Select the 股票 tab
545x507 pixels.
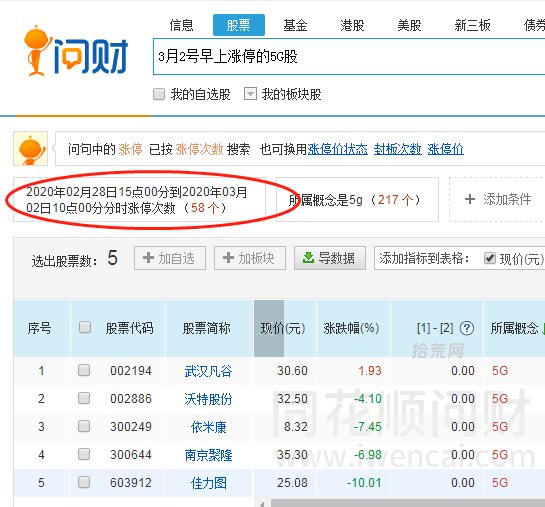point(239,25)
